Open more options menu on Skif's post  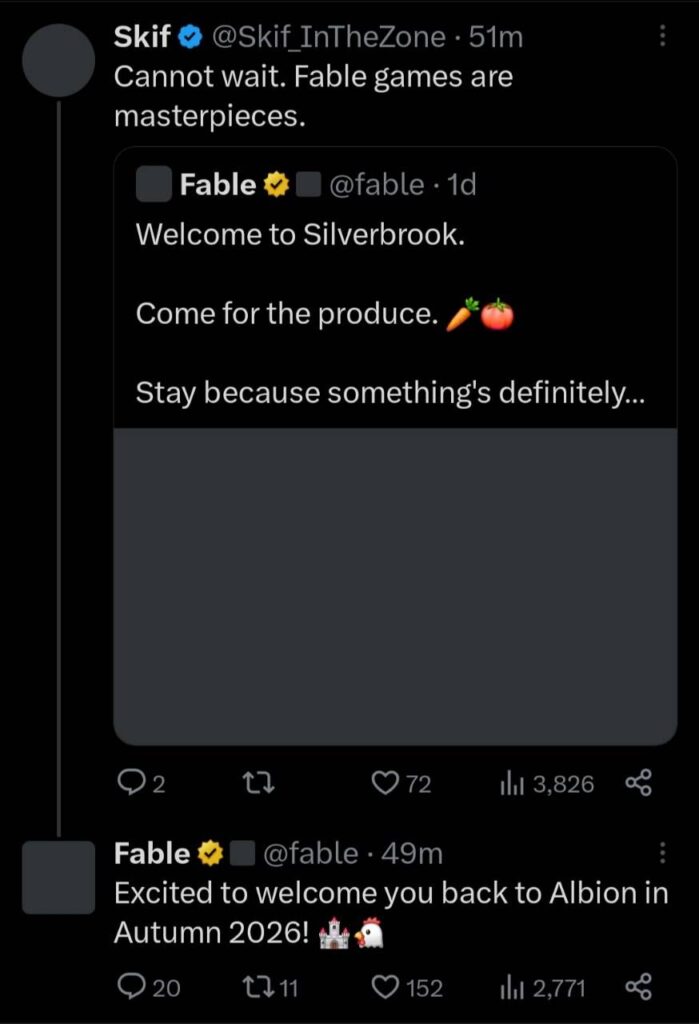(x=662, y=37)
